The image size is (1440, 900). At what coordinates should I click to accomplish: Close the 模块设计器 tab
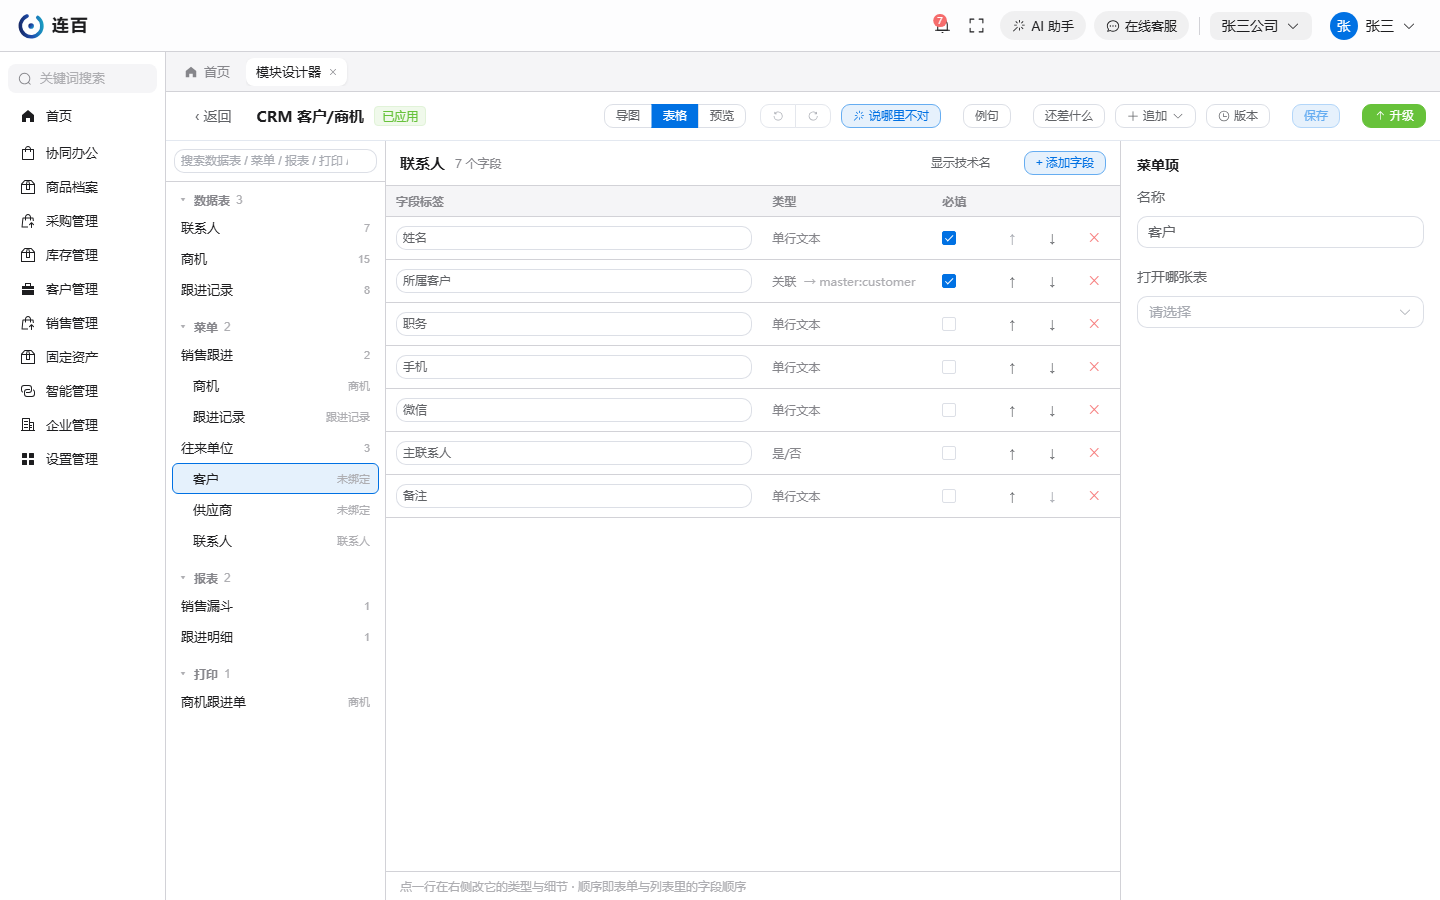(x=333, y=72)
